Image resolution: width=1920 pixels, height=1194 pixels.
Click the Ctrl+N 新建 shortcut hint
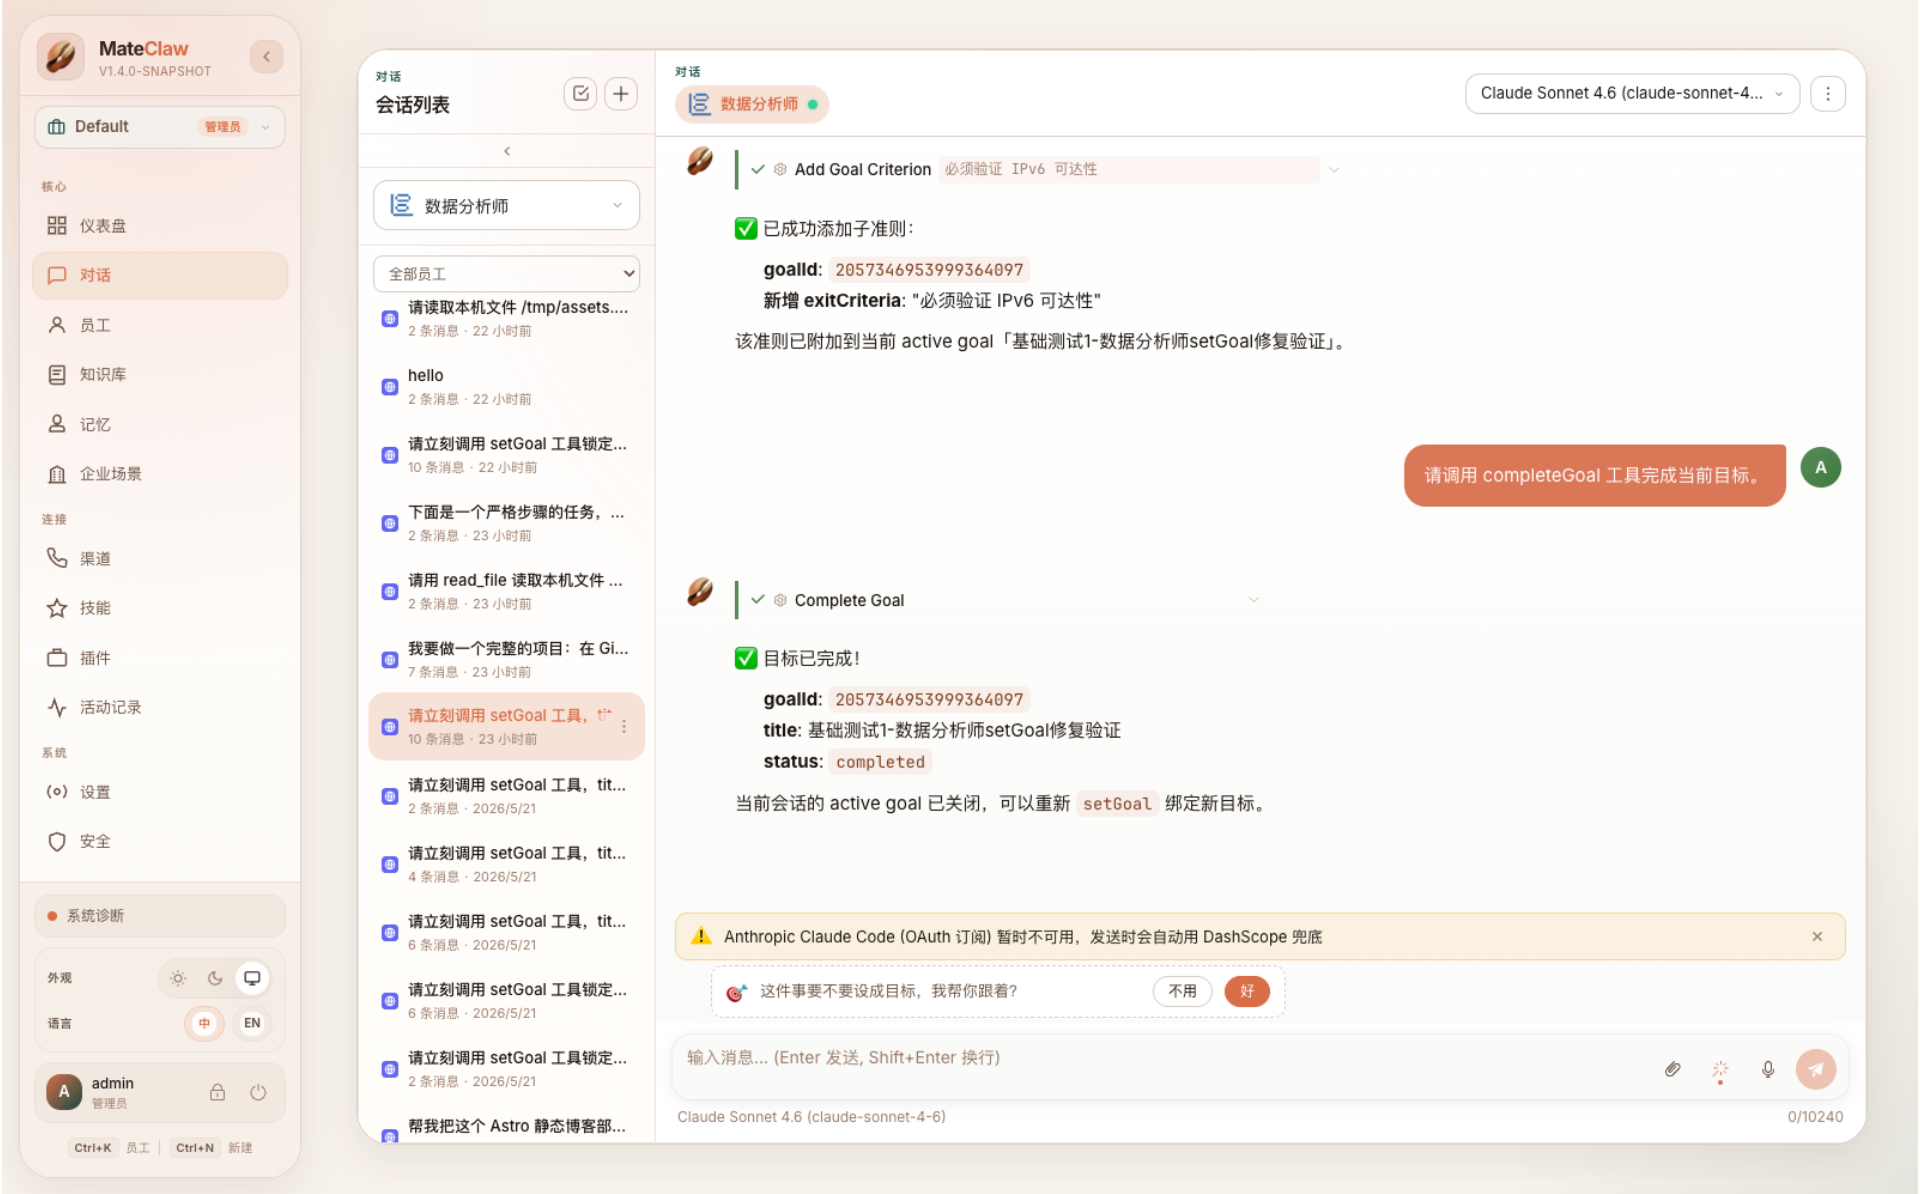coord(213,1148)
